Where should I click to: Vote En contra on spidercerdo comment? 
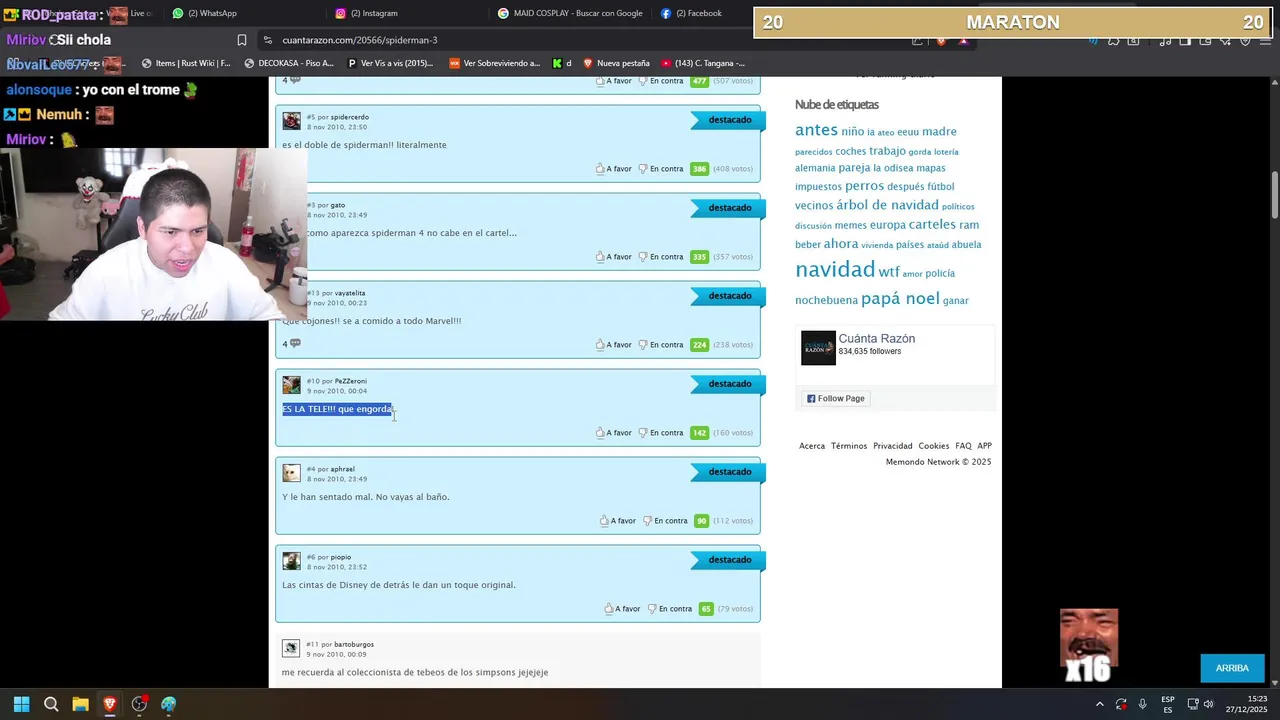661,169
